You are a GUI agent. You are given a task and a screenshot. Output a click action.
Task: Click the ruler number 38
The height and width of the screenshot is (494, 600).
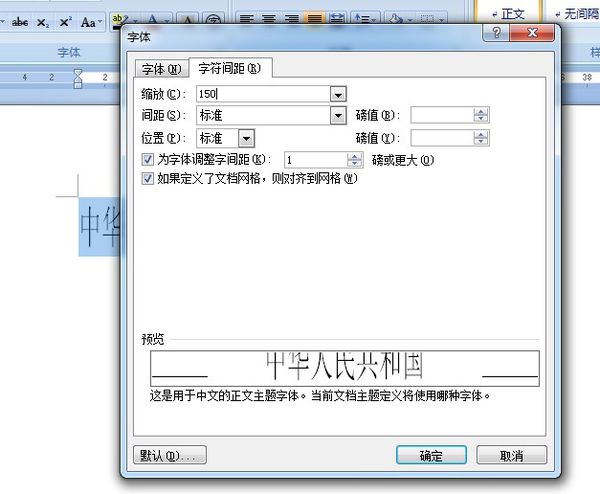(587, 77)
